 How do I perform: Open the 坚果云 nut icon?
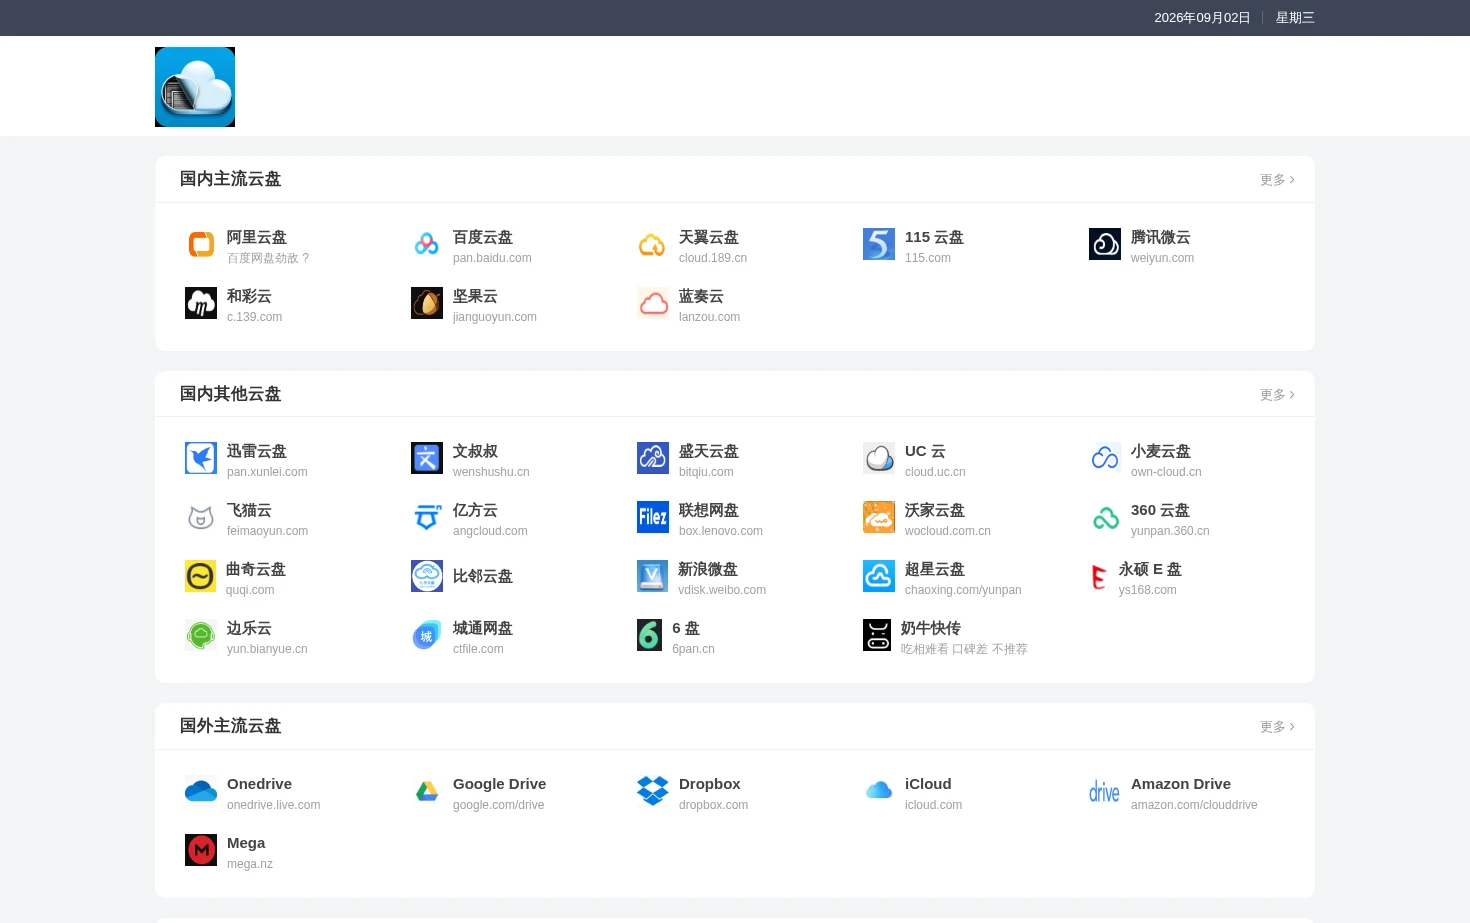point(427,303)
